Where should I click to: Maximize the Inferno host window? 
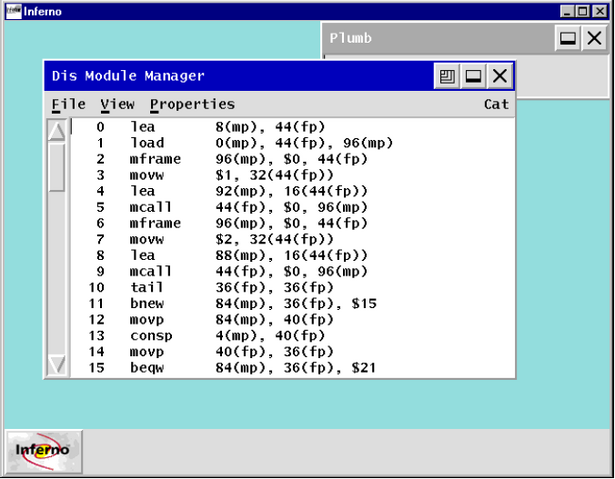(583, 11)
